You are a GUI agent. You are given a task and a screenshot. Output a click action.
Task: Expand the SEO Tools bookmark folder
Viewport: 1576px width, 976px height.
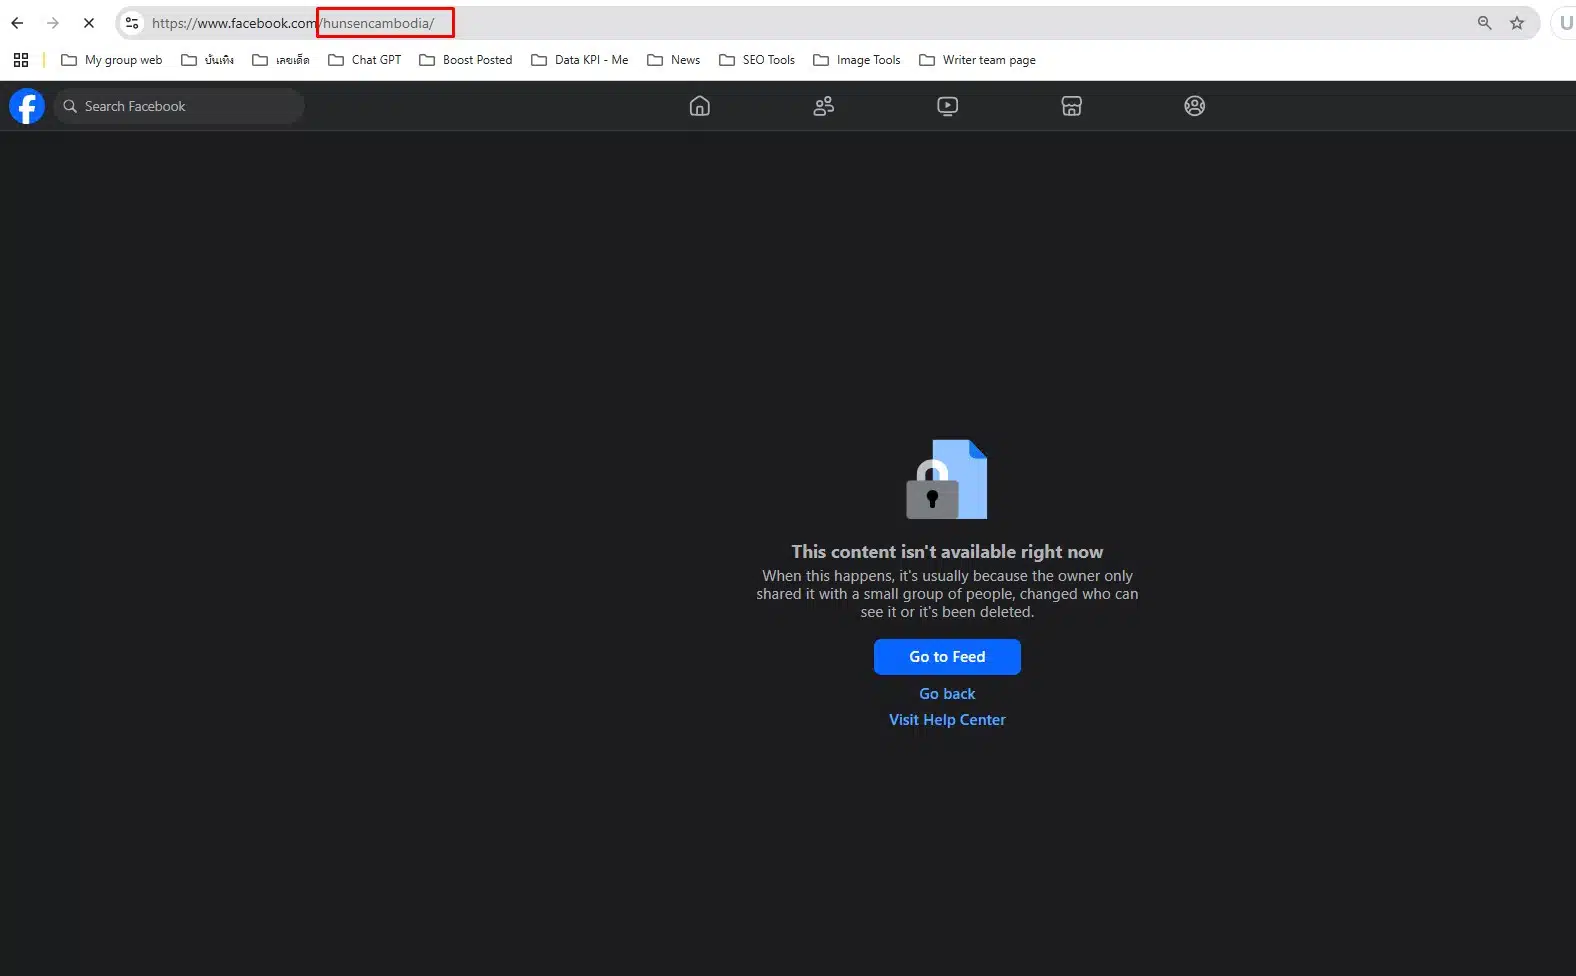coord(757,60)
